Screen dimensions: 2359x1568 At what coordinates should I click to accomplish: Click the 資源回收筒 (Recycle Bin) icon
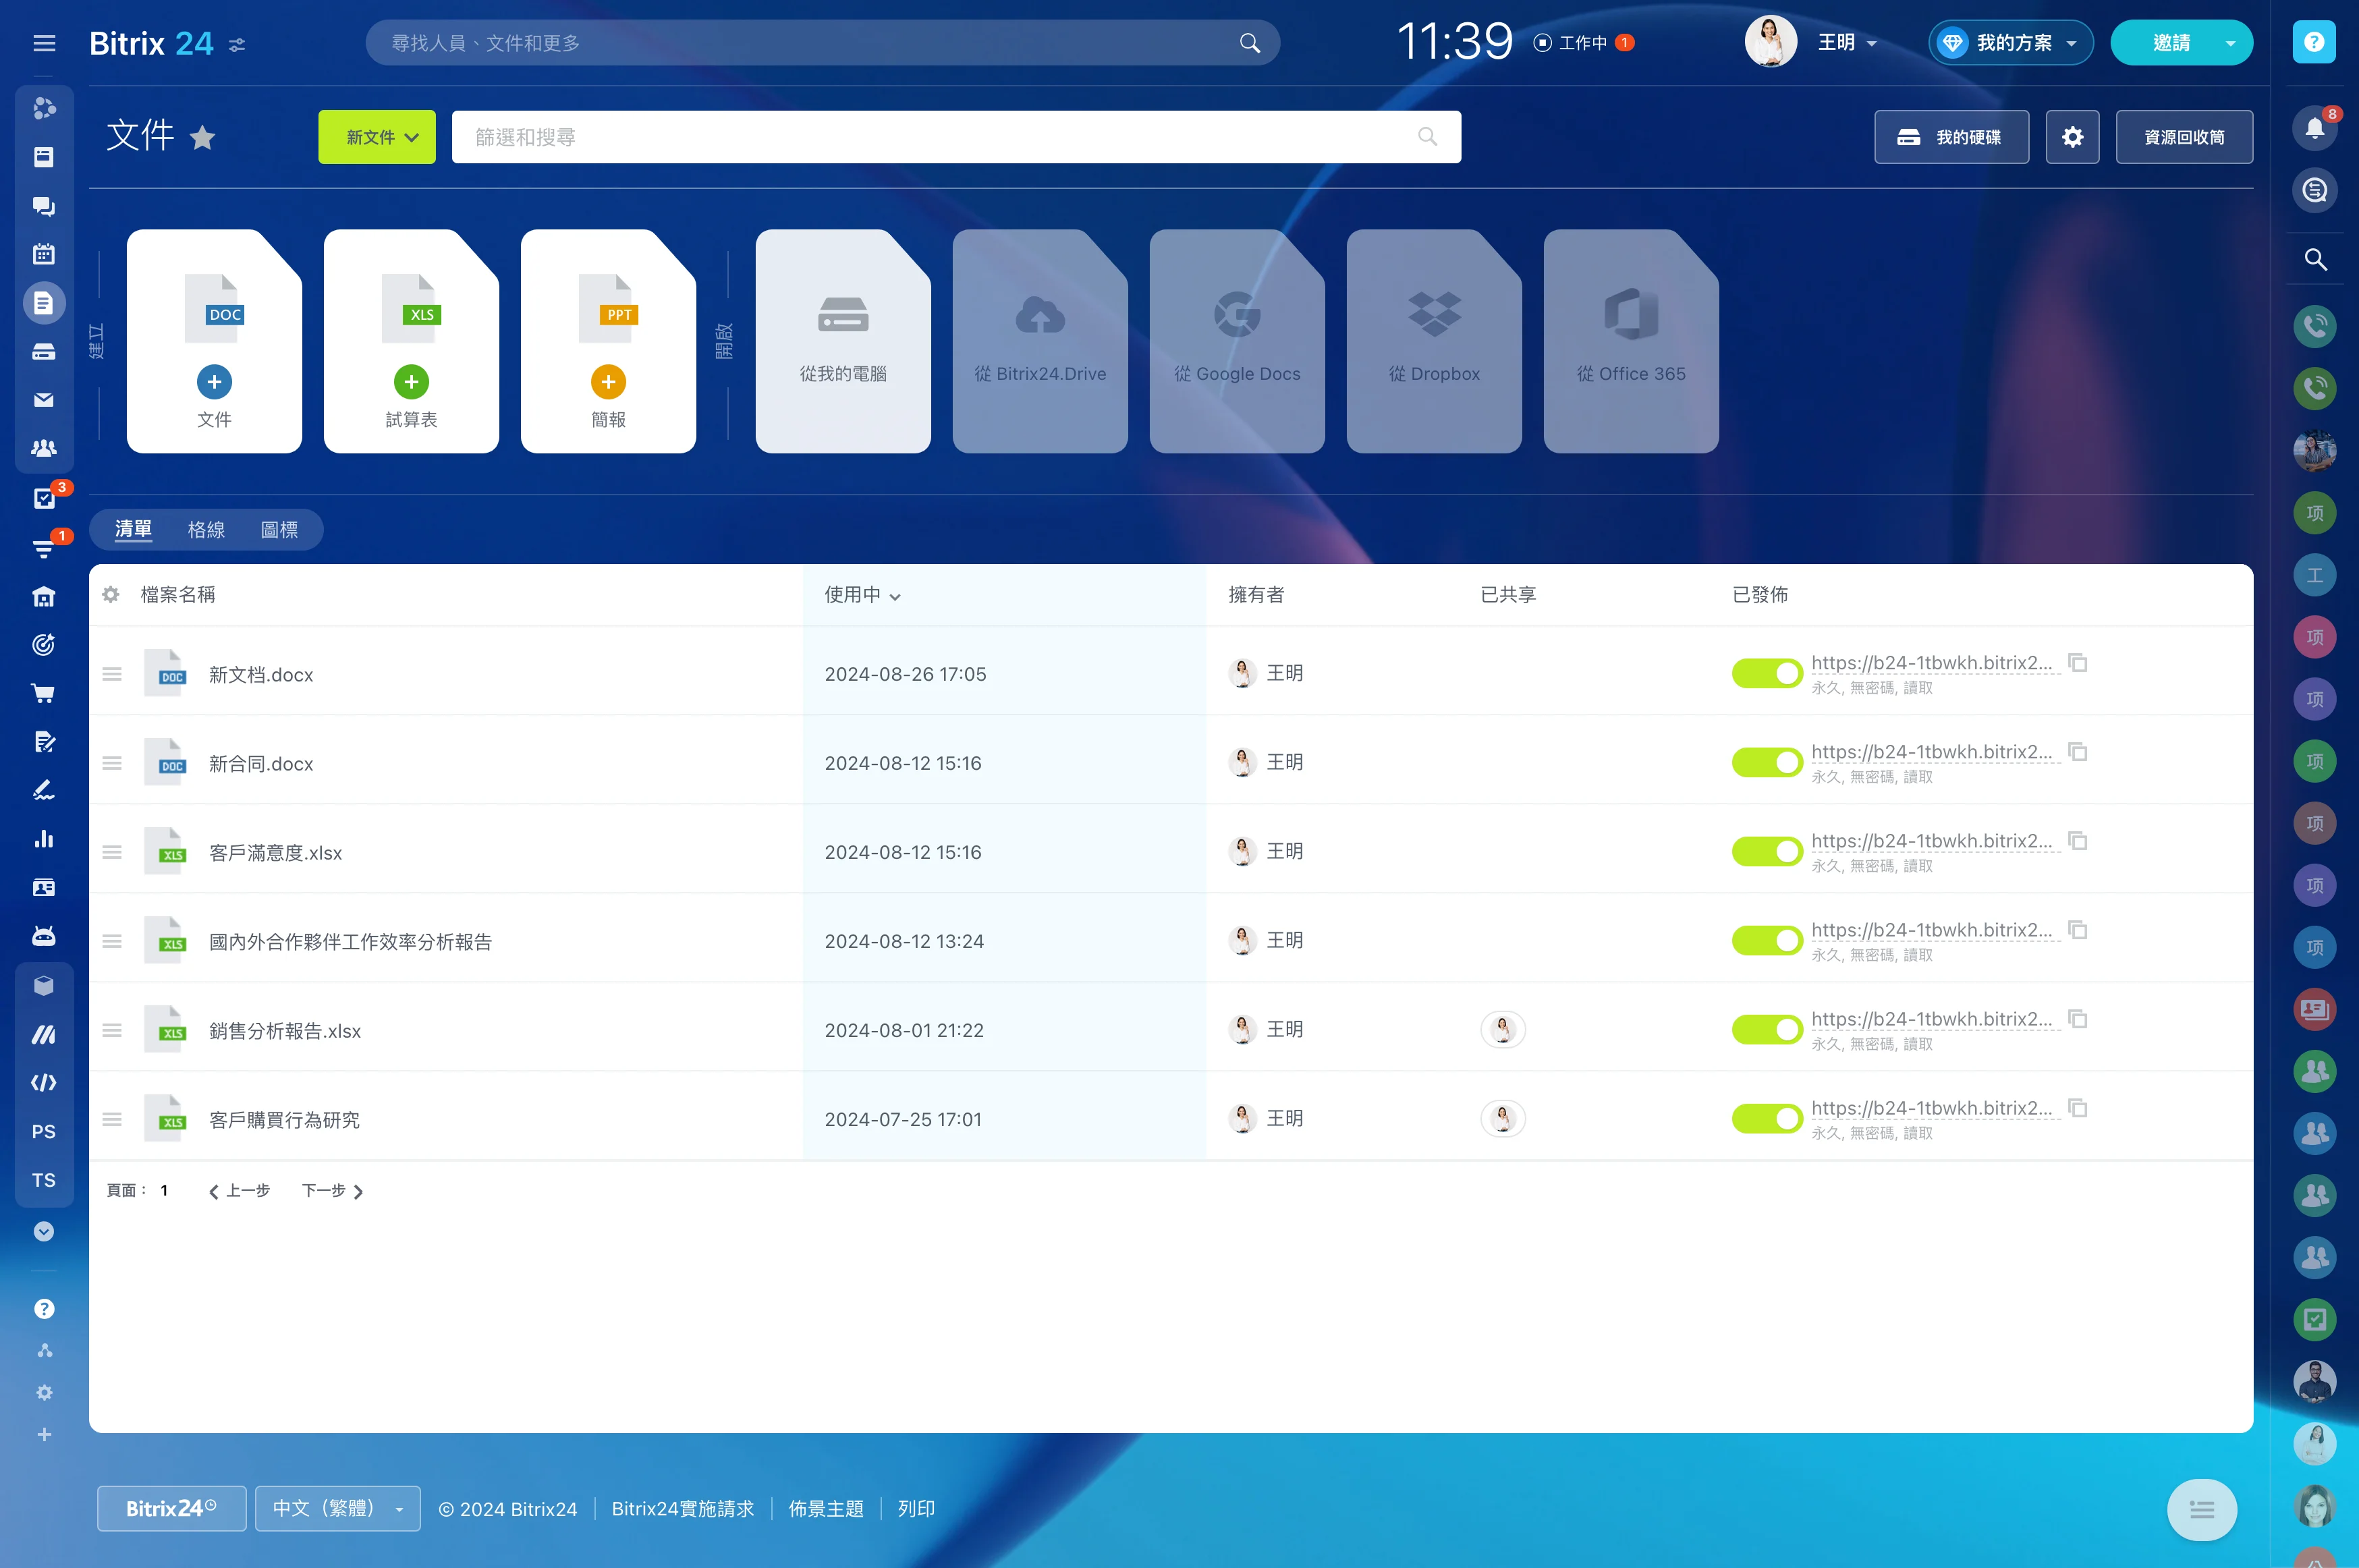(2184, 135)
